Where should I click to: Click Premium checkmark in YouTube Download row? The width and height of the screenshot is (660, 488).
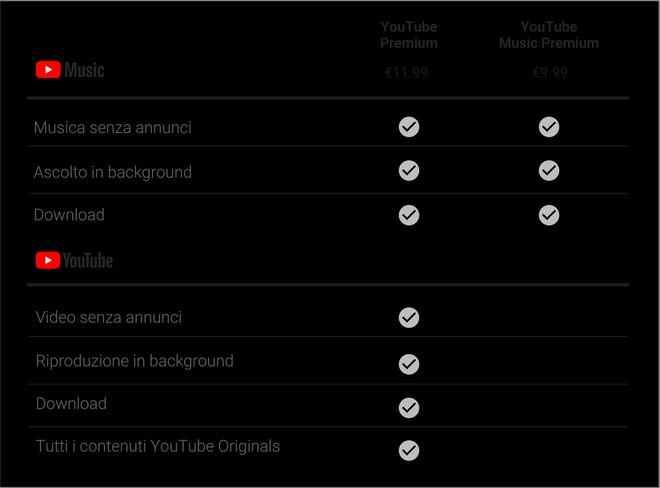click(x=409, y=407)
